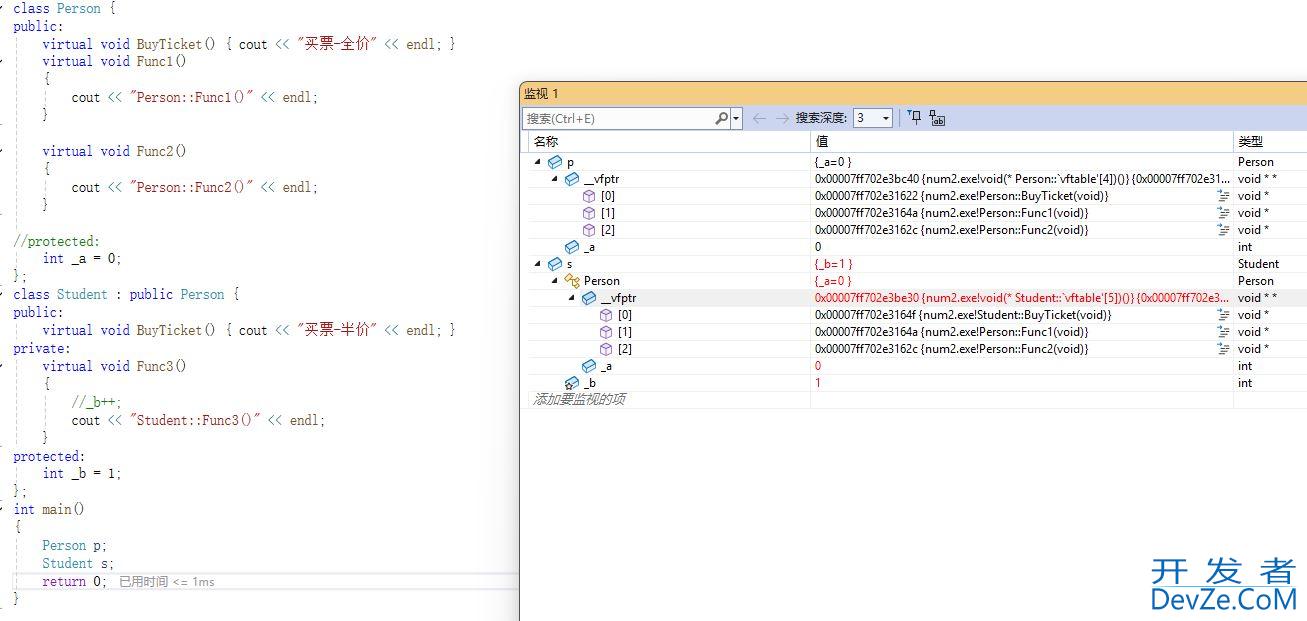Click the icon of highlighted __vfptr under Person
Image resolution: width=1307 pixels, height=621 pixels.
tap(589, 298)
